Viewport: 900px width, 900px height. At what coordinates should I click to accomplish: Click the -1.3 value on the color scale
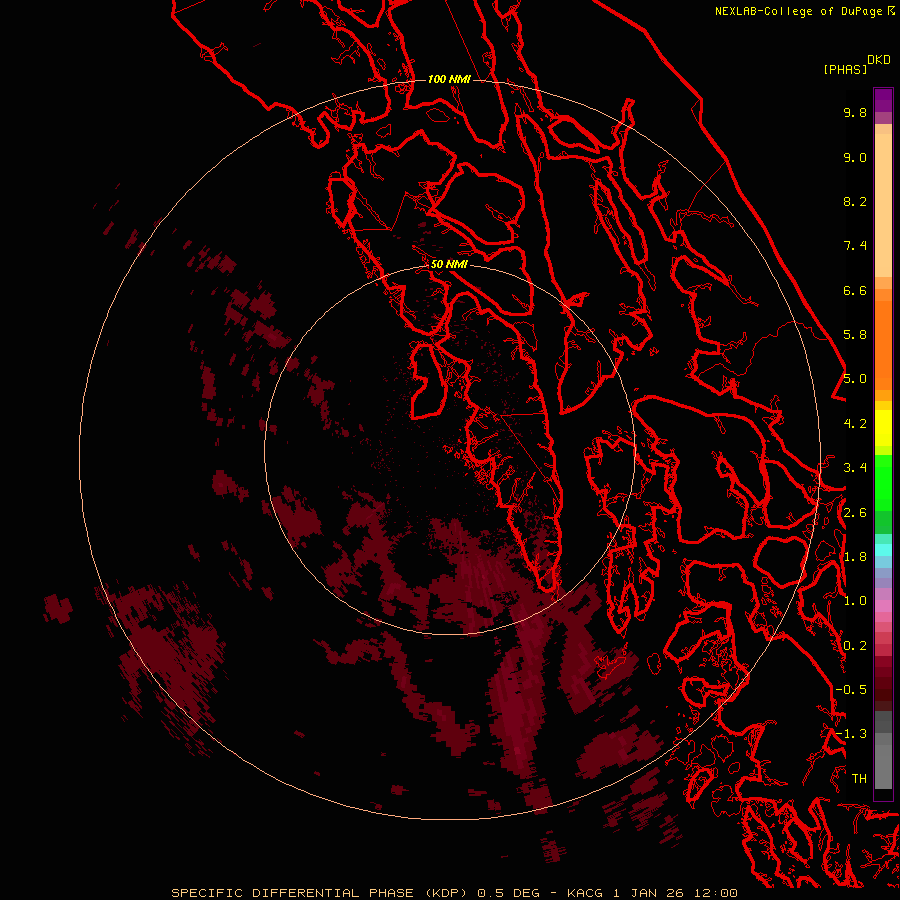click(851, 734)
